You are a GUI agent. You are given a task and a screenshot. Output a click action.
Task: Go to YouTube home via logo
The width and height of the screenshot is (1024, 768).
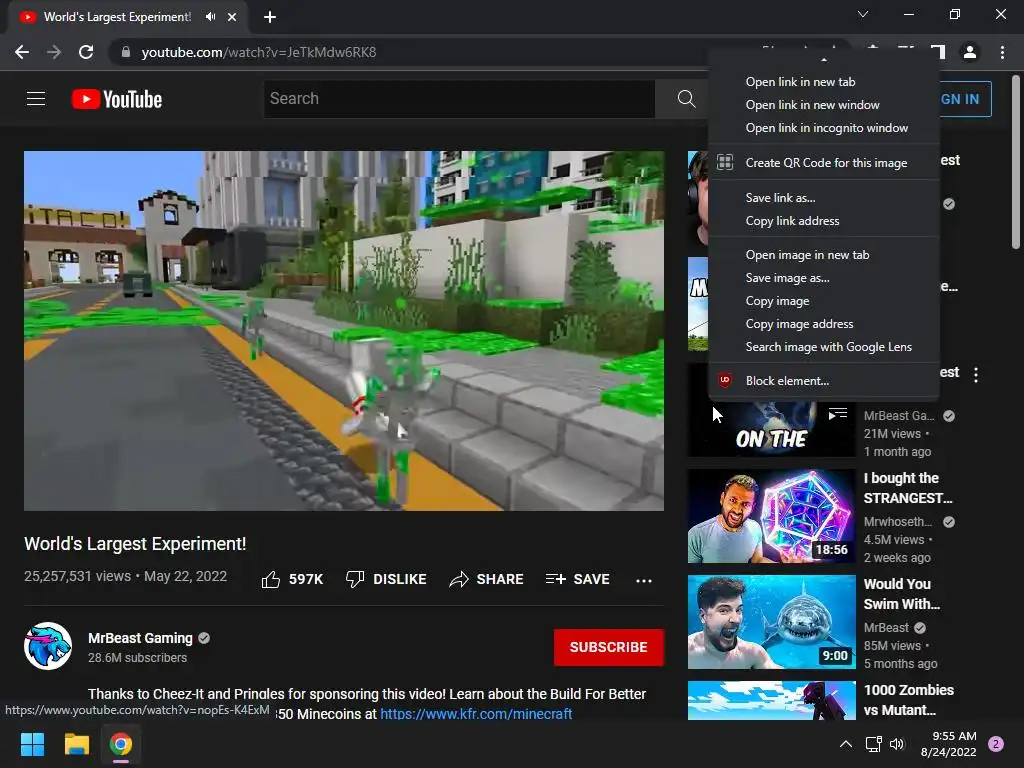coord(116,99)
